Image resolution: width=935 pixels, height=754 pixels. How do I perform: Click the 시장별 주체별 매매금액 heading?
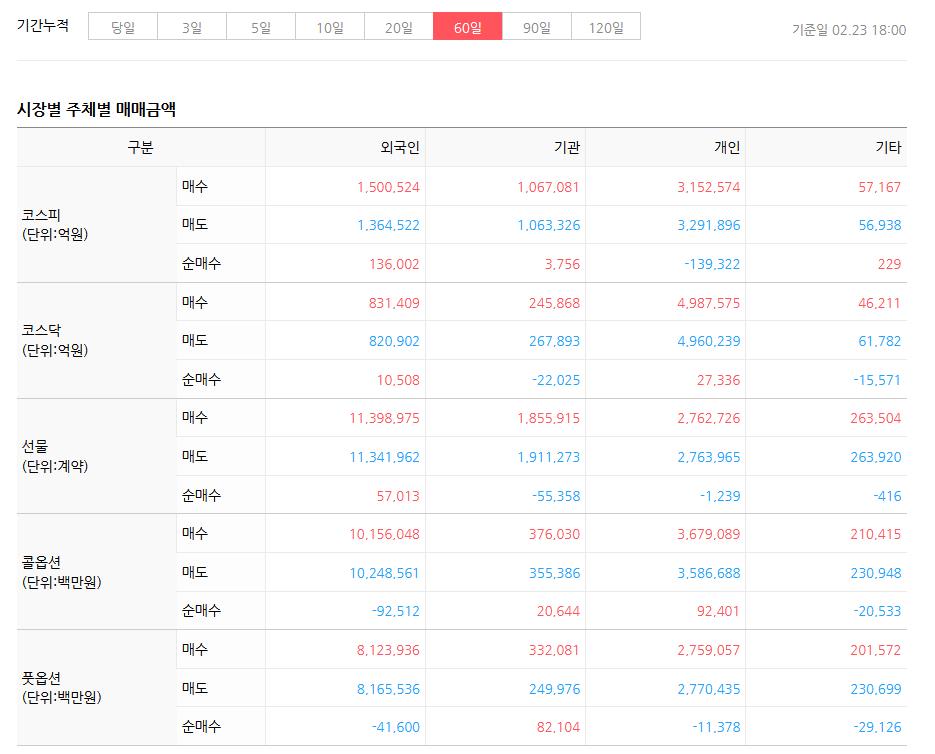(97, 109)
